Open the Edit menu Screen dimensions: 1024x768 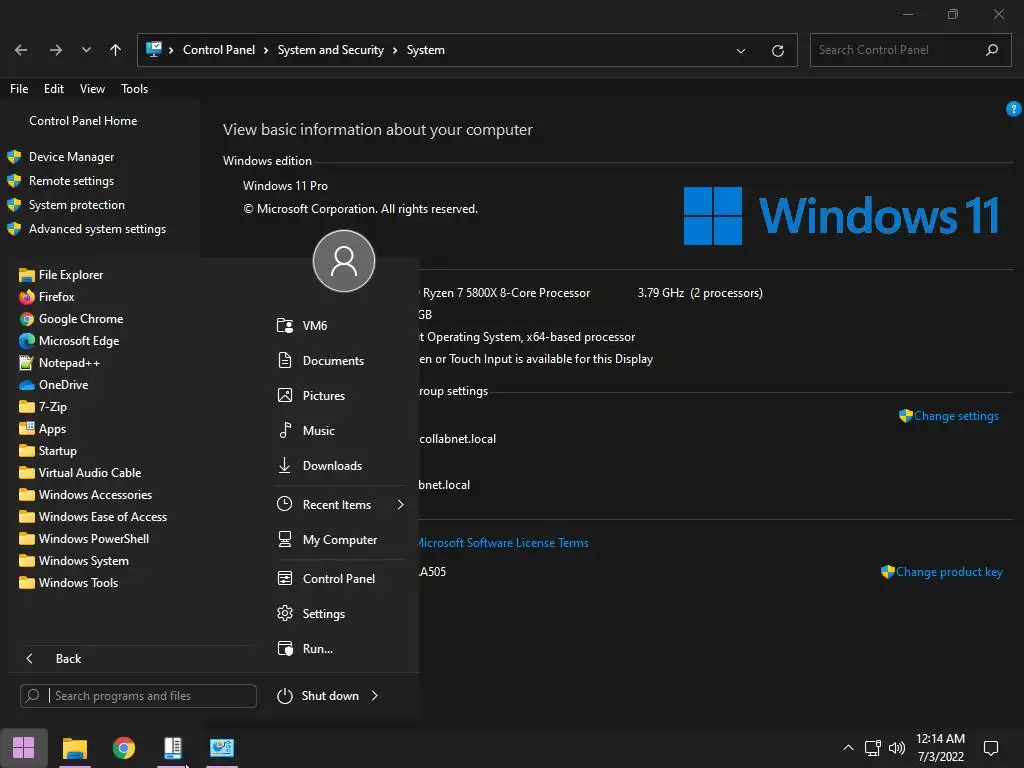[54, 89]
